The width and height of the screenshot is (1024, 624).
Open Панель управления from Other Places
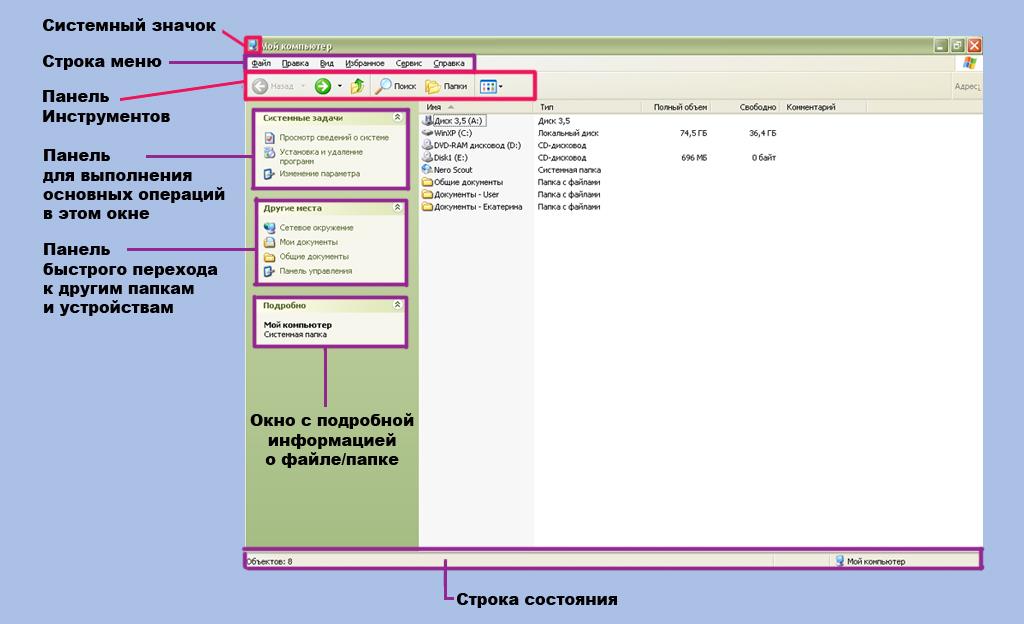(x=315, y=271)
